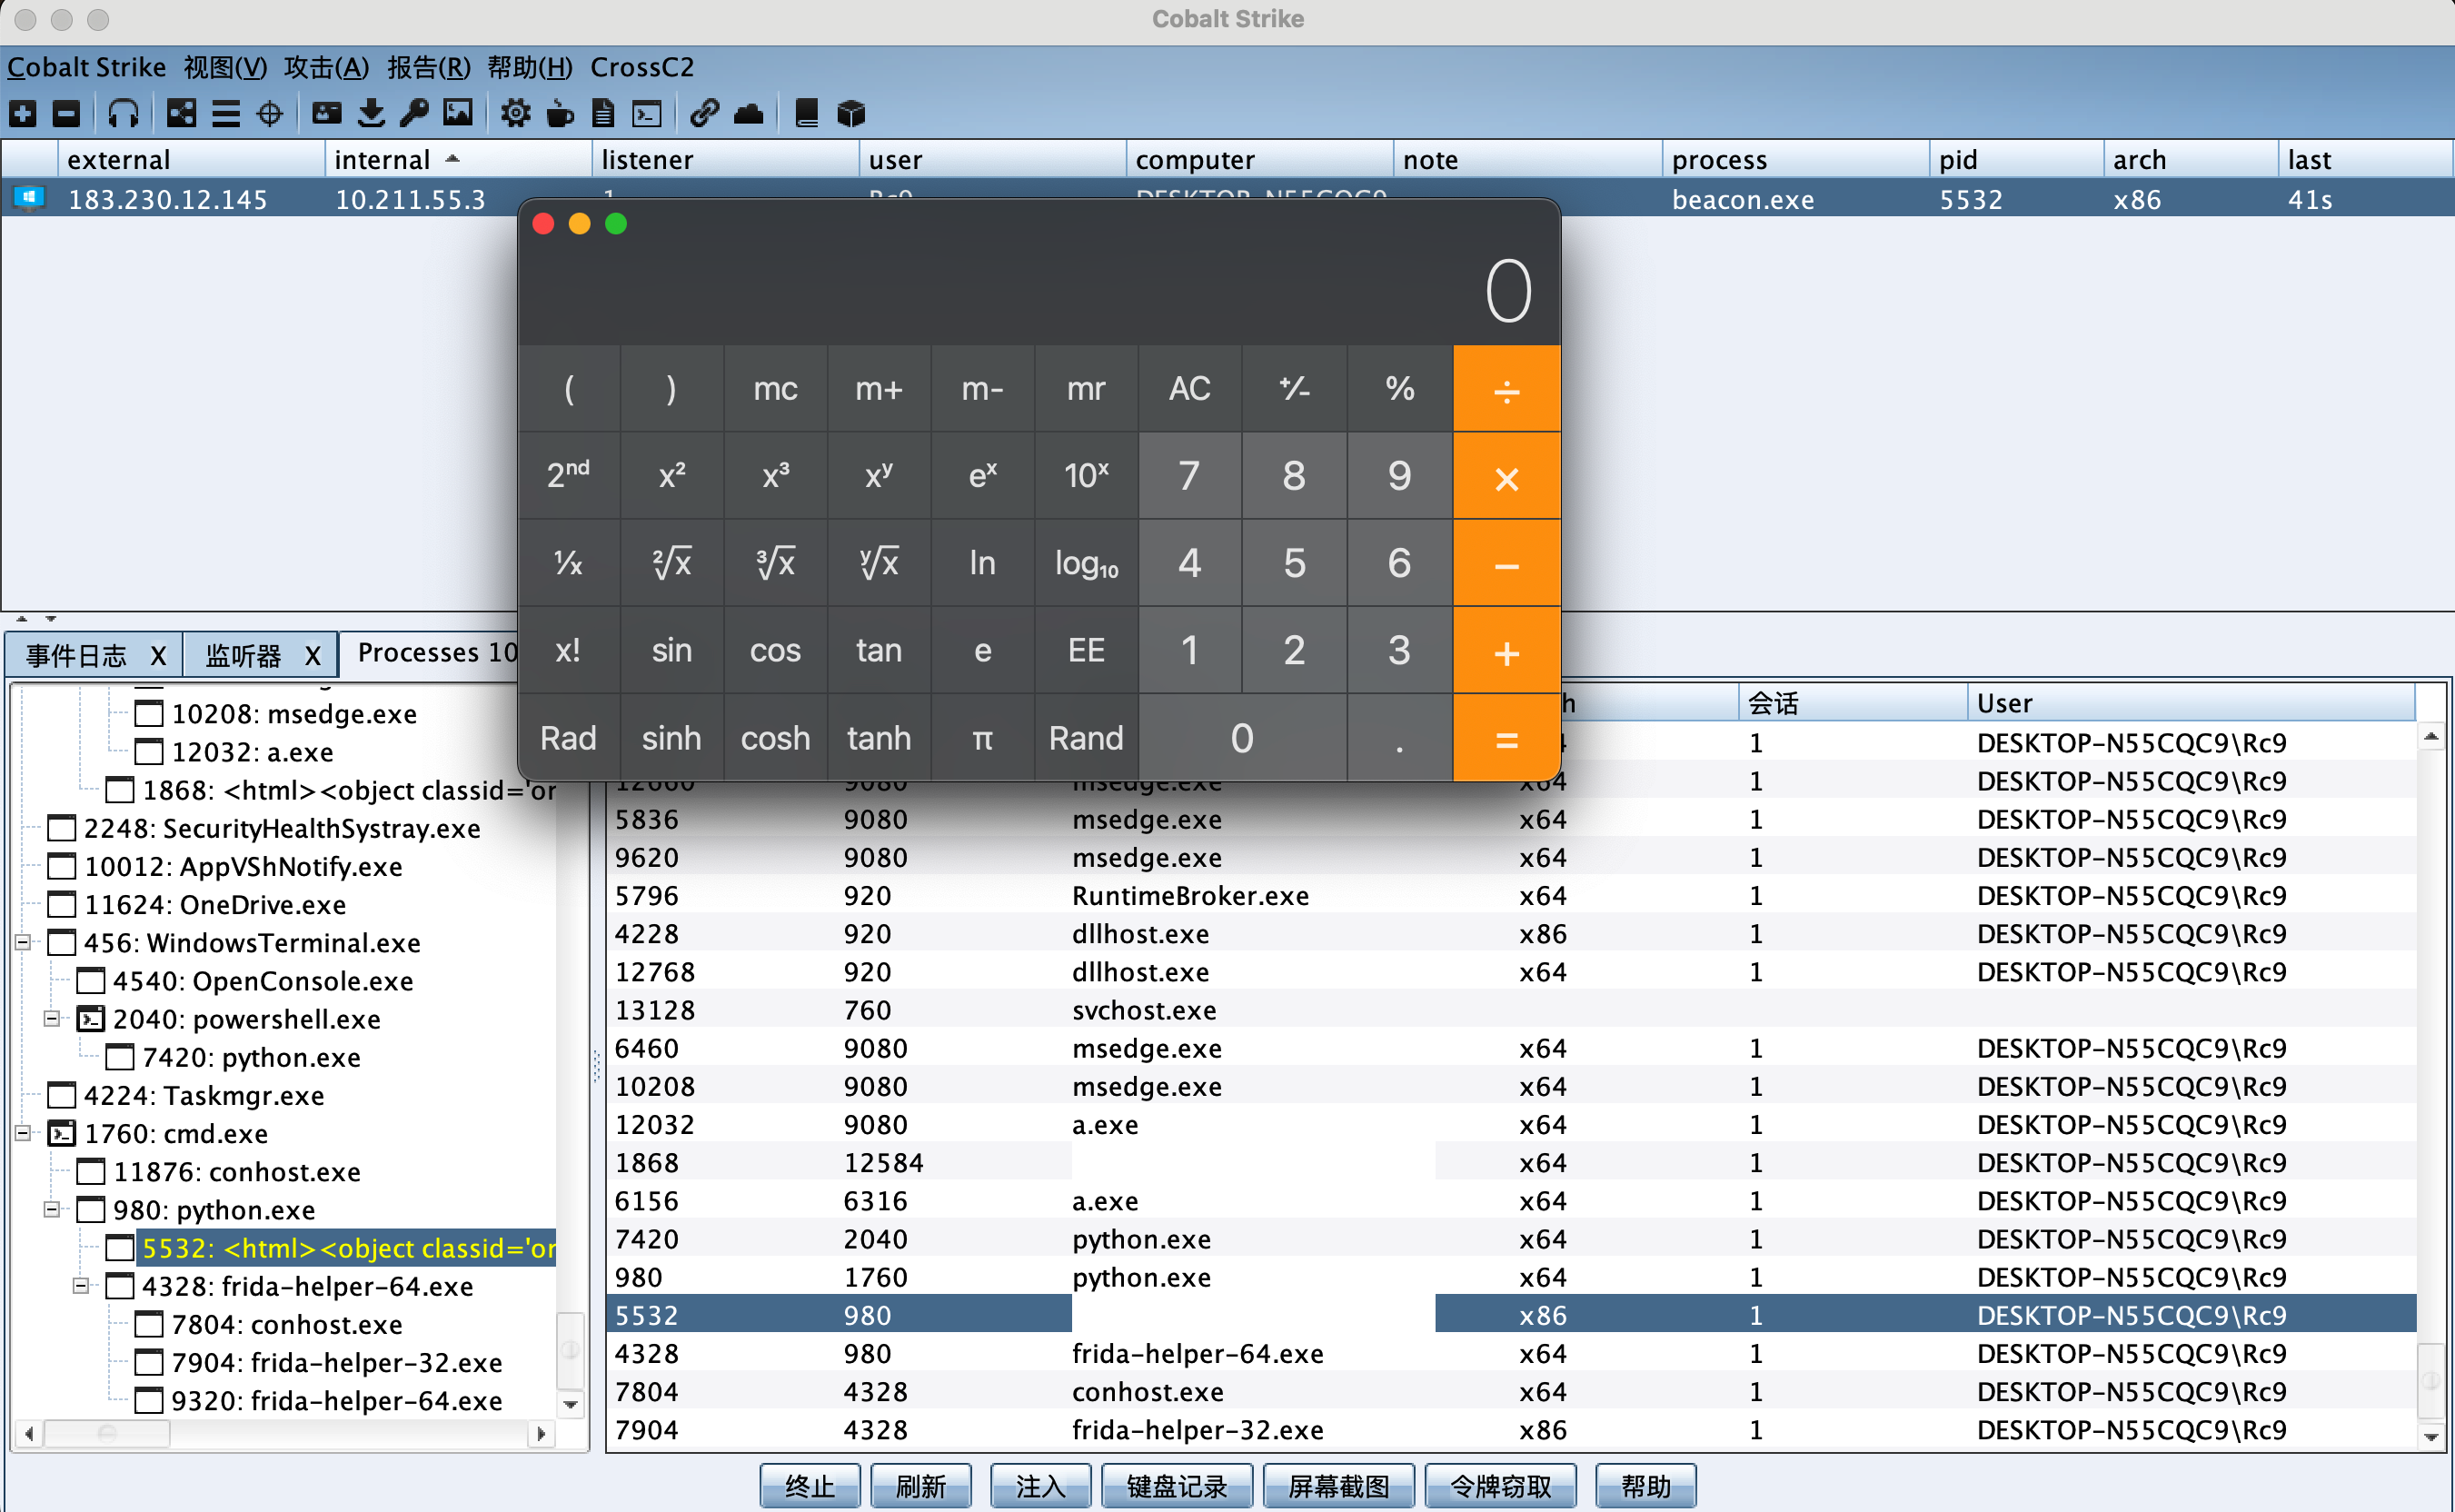Viewport: 2455px width, 1512px height.
Task: Click the orange divide key in Calculator
Action: pyautogui.click(x=1507, y=388)
